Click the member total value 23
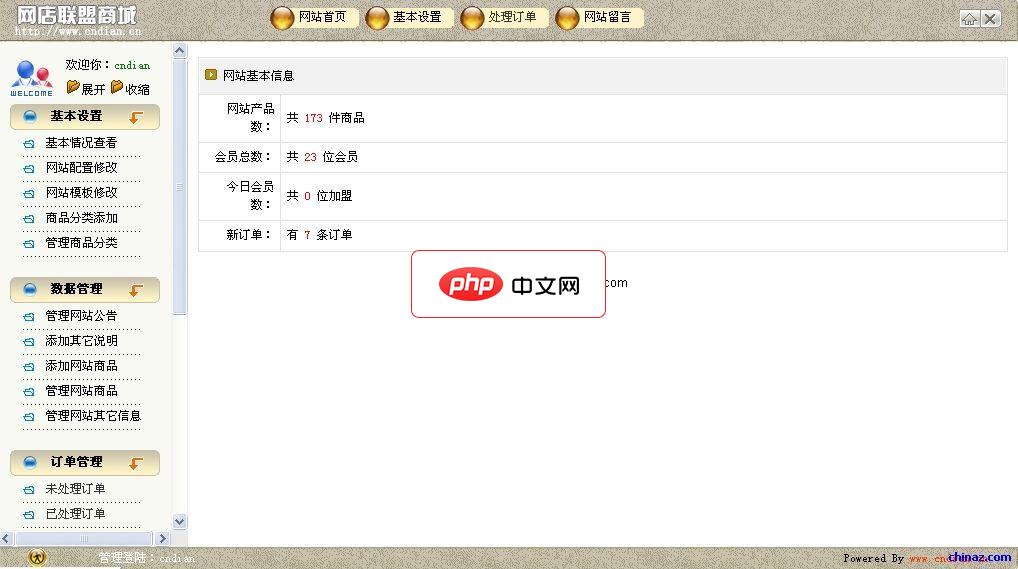The image size is (1018, 569). click(310, 157)
